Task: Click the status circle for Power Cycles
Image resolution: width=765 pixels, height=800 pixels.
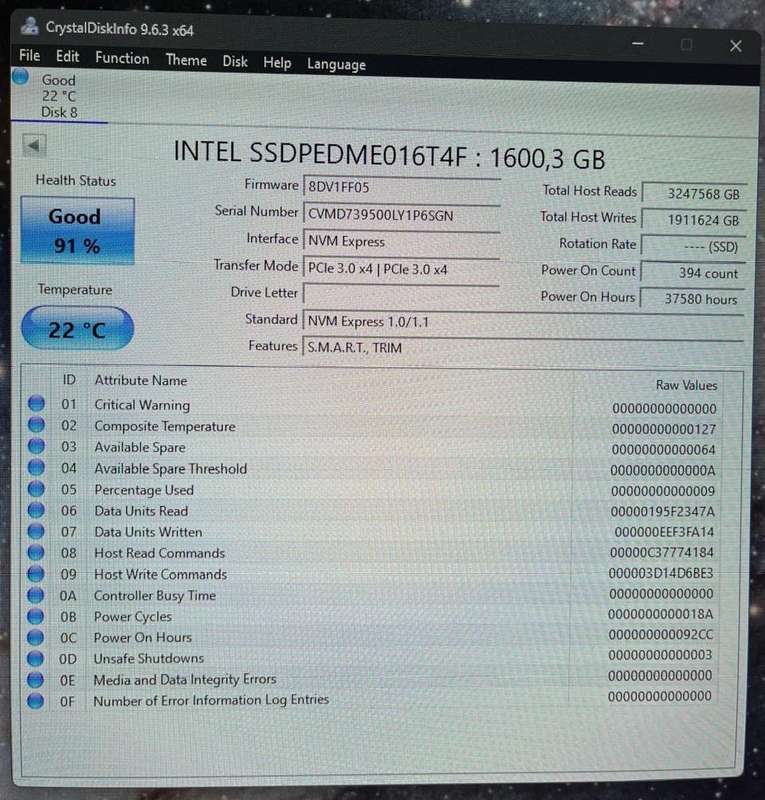Action: pyautogui.click(x=35, y=616)
